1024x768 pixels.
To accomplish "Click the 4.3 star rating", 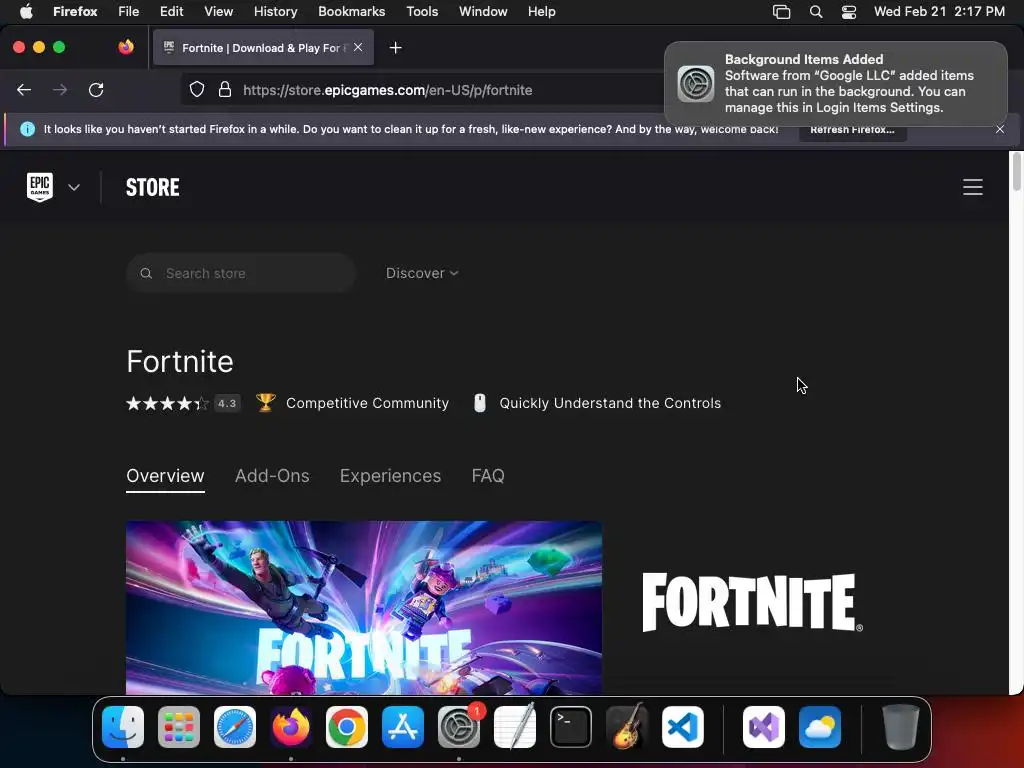I will coord(183,403).
